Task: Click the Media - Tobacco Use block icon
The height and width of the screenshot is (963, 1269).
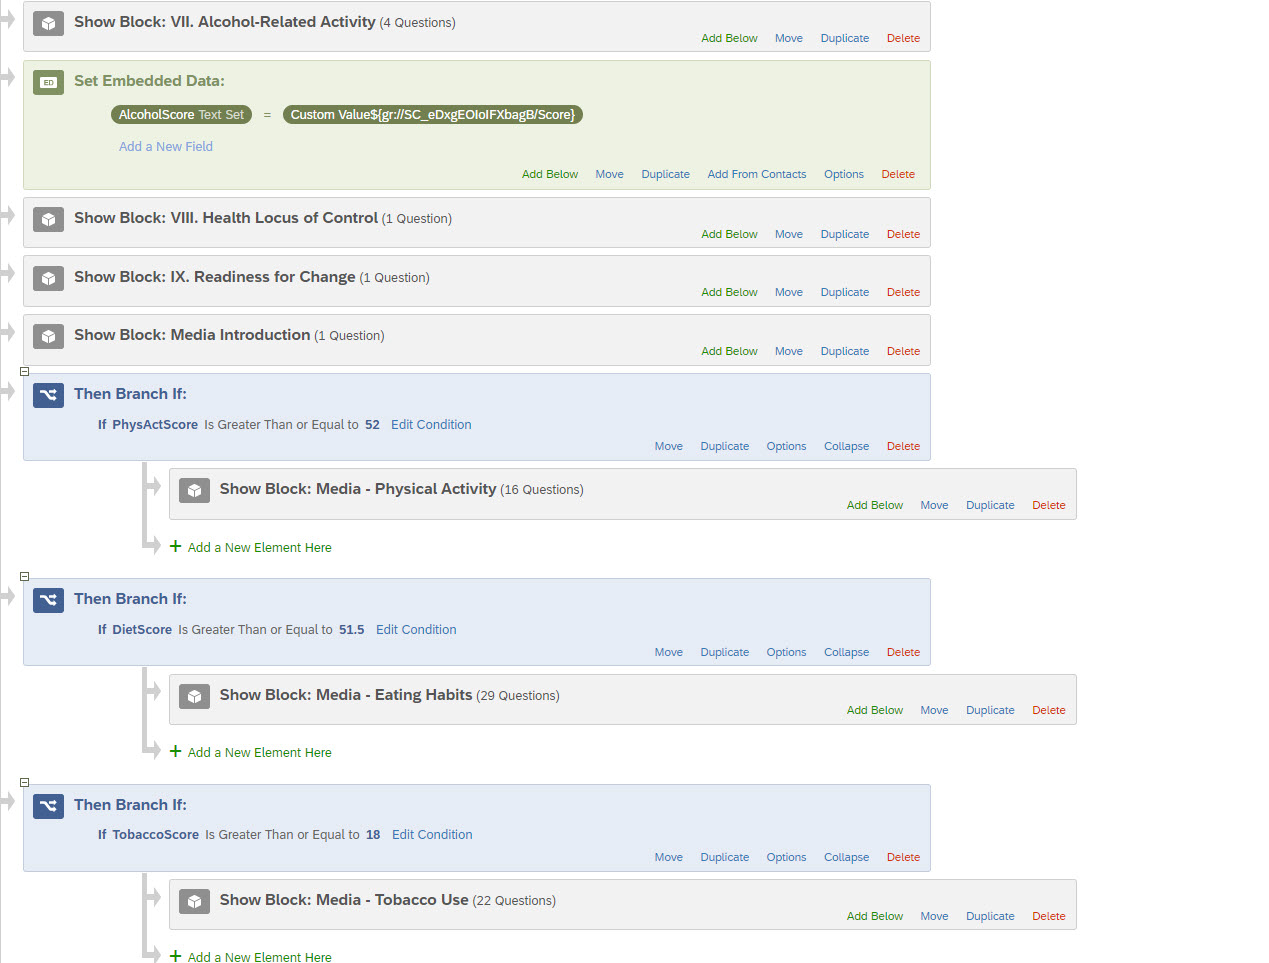Action: pyautogui.click(x=194, y=901)
